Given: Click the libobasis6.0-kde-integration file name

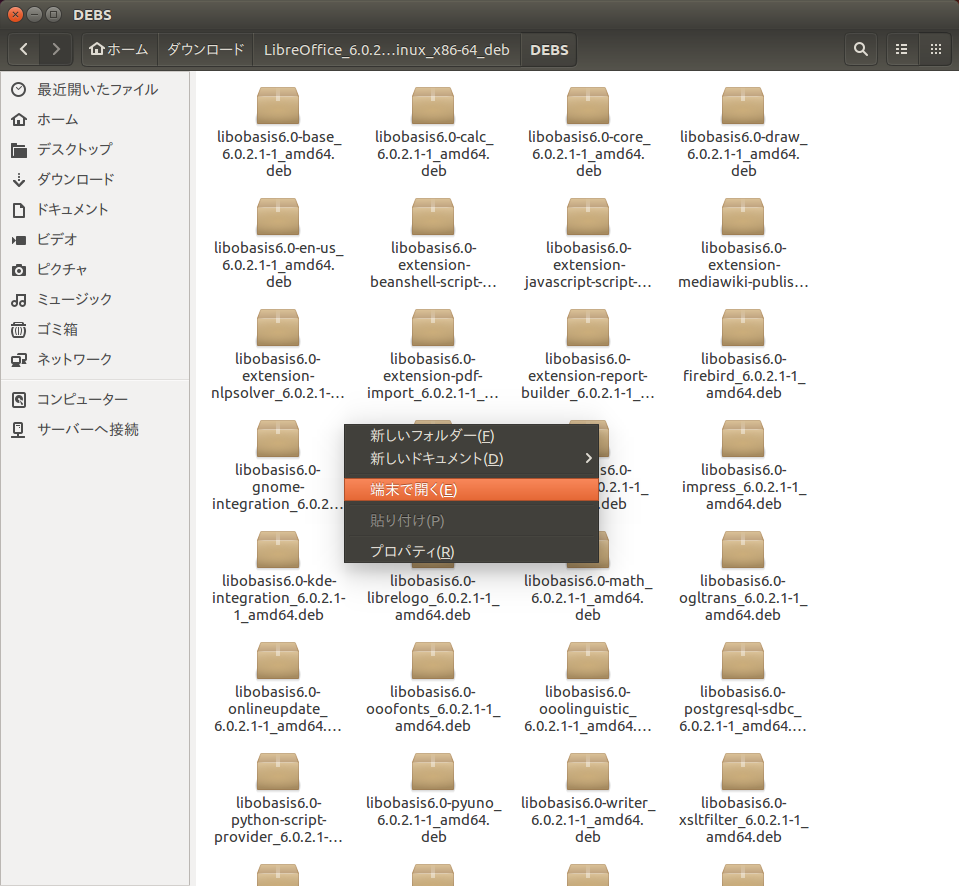Looking at the screenshot, I should (x=278, y=597).
